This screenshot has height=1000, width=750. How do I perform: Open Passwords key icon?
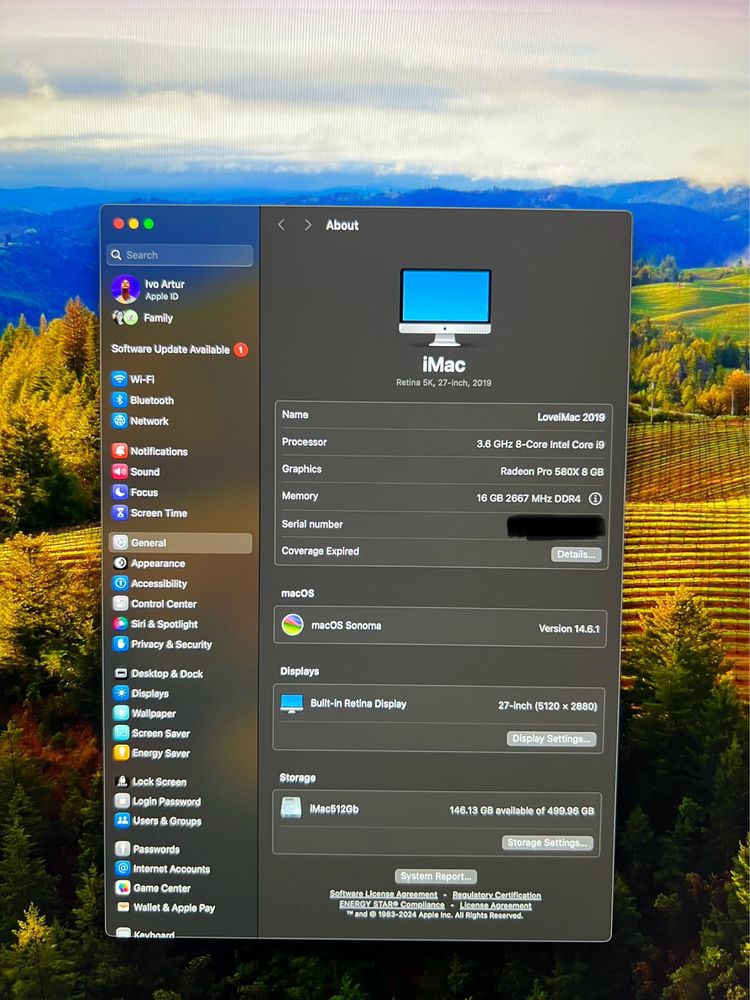coord(122,849)
